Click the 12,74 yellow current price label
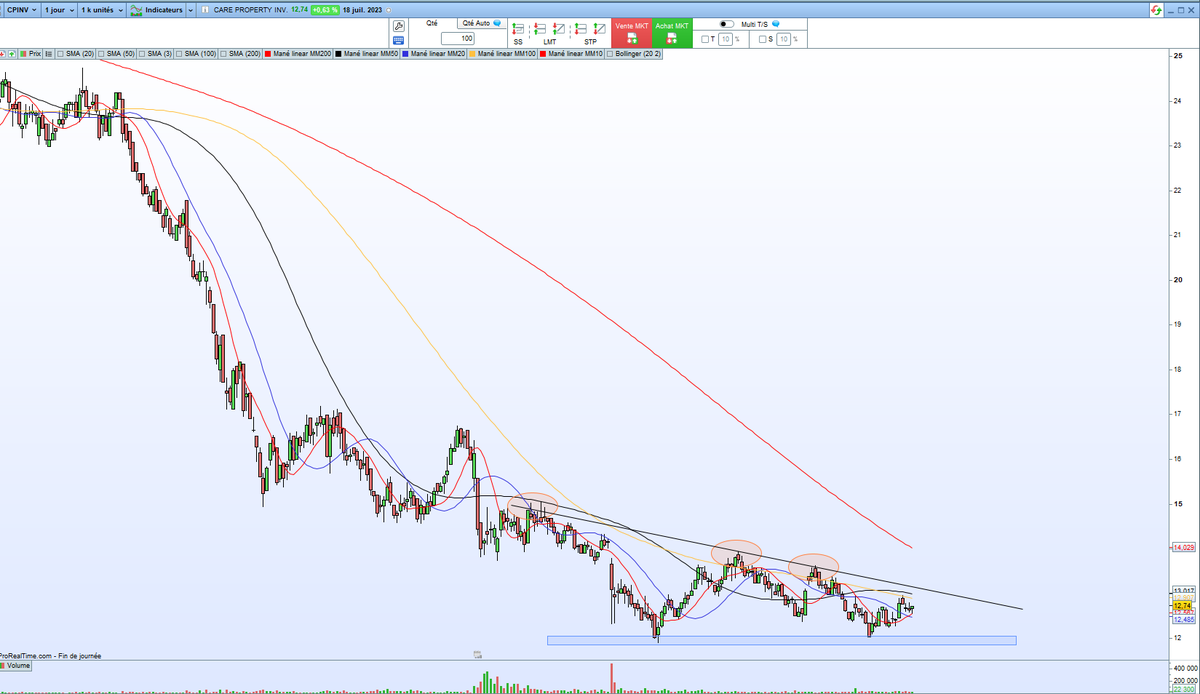This screenshot has width=1200, height=694. click(1181, 606)
